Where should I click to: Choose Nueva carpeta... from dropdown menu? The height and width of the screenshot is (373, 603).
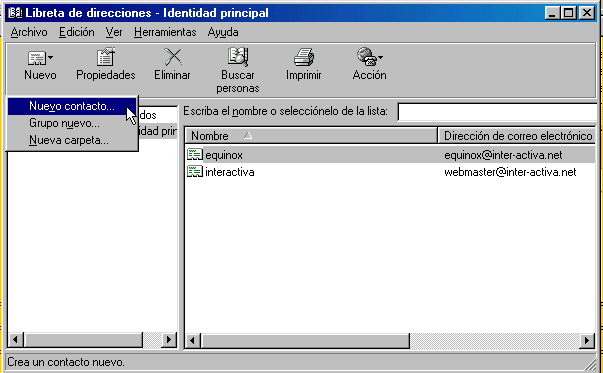72,140
